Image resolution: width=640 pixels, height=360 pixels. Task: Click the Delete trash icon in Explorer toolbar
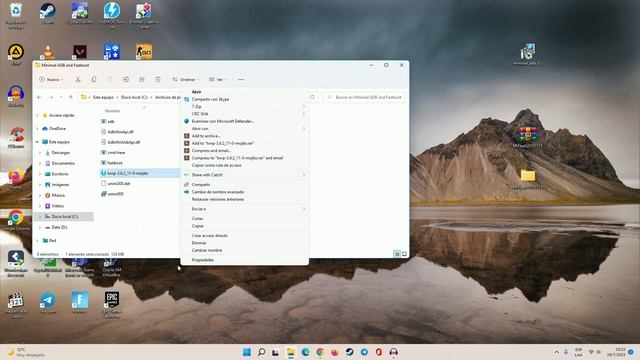(x=158, y=79)
